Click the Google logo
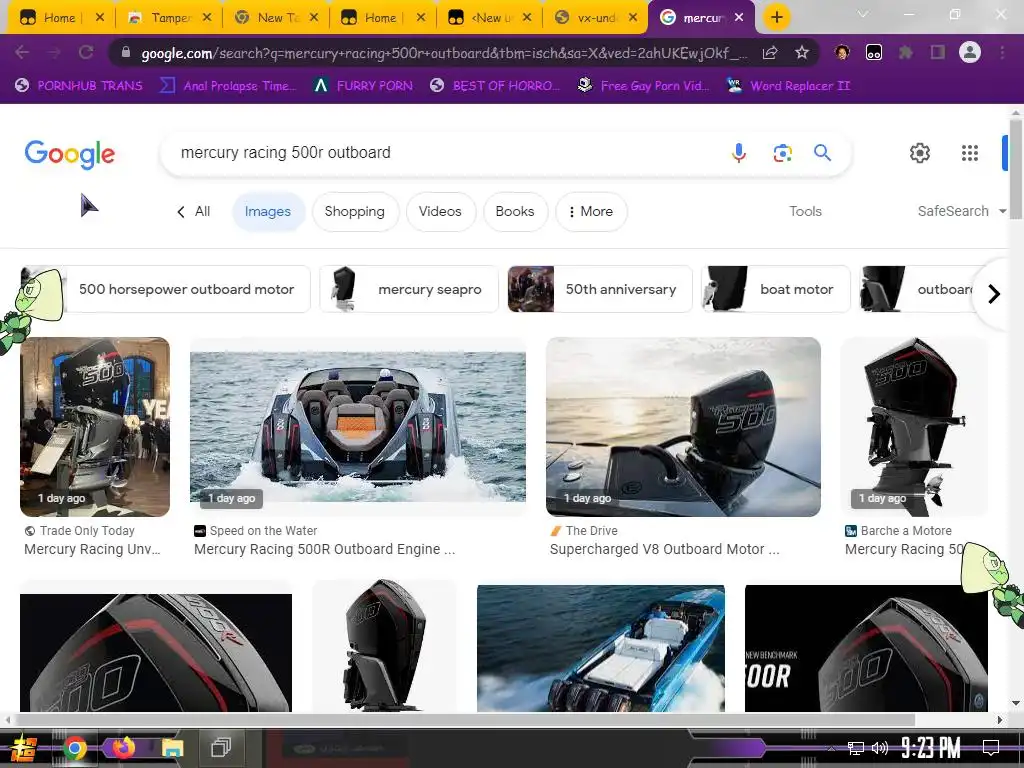Screen dimensions: 1024x768 70,154
